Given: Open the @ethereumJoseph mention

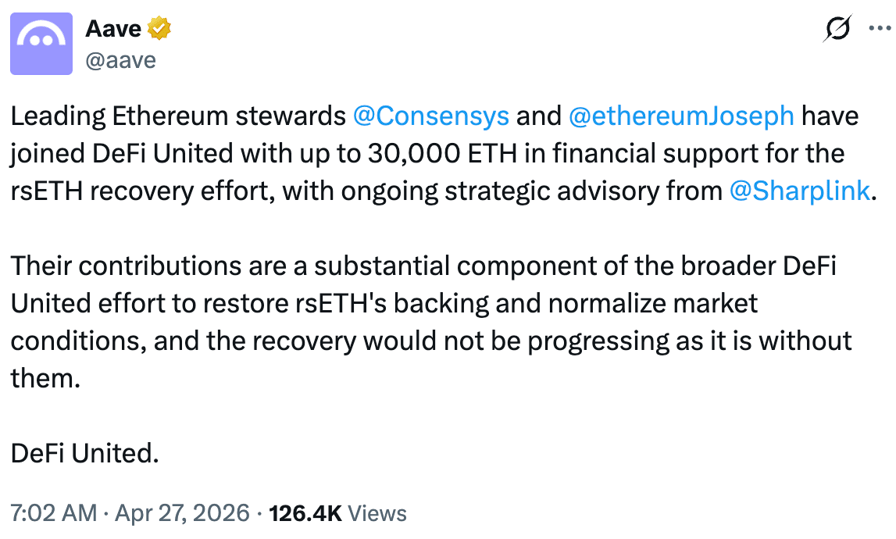Looking at the screenshot, I should point(681,115).
